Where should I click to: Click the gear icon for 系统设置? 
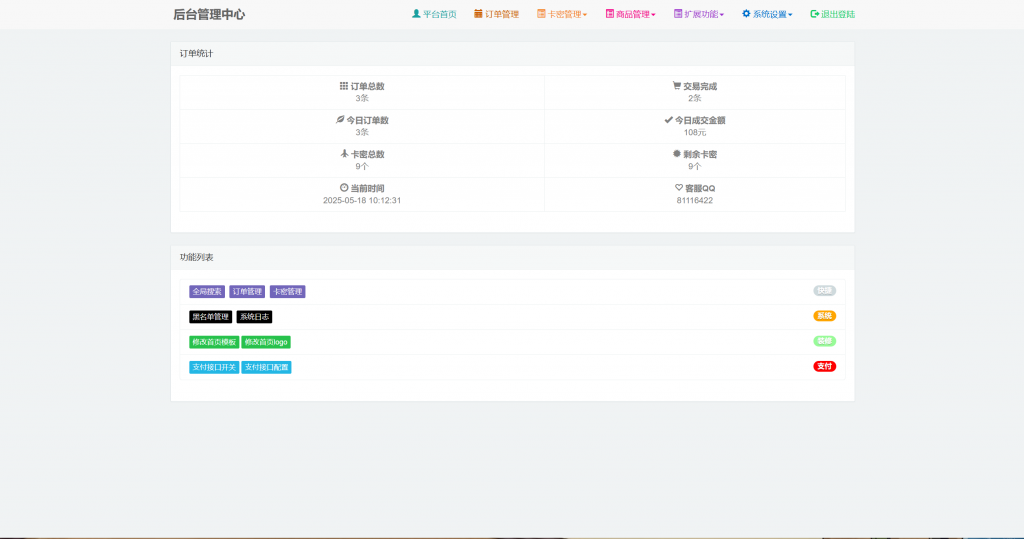coord(746,14)
